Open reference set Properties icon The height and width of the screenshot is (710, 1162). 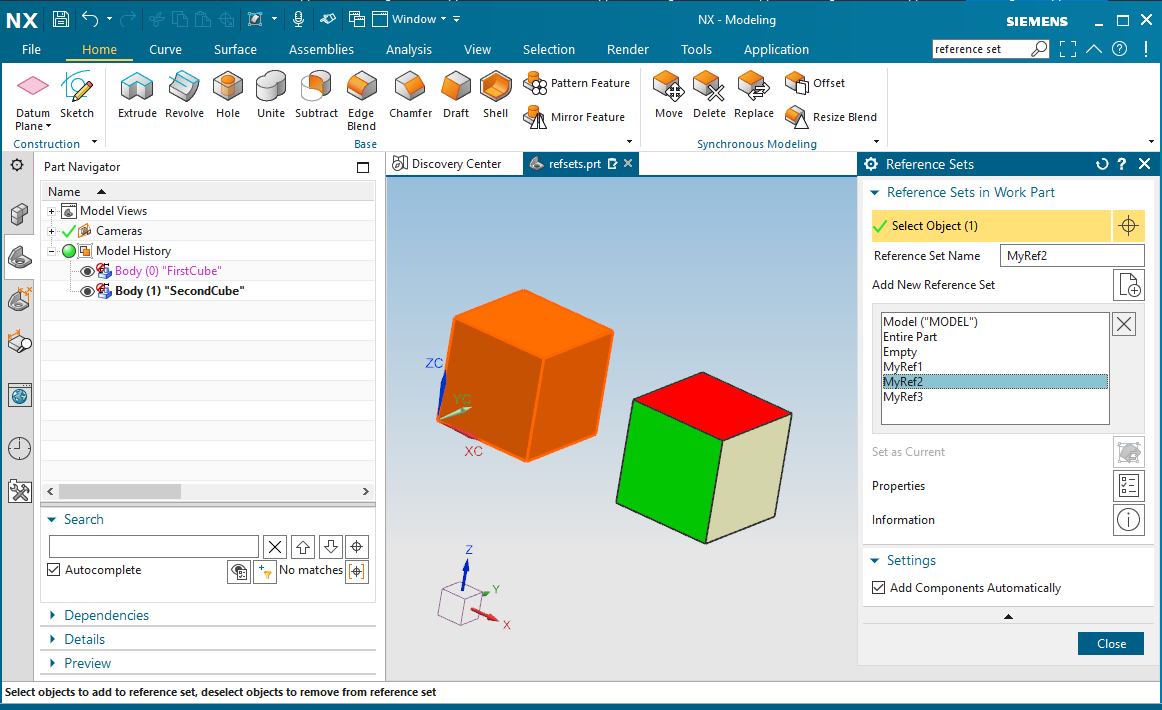[1129, 486]
